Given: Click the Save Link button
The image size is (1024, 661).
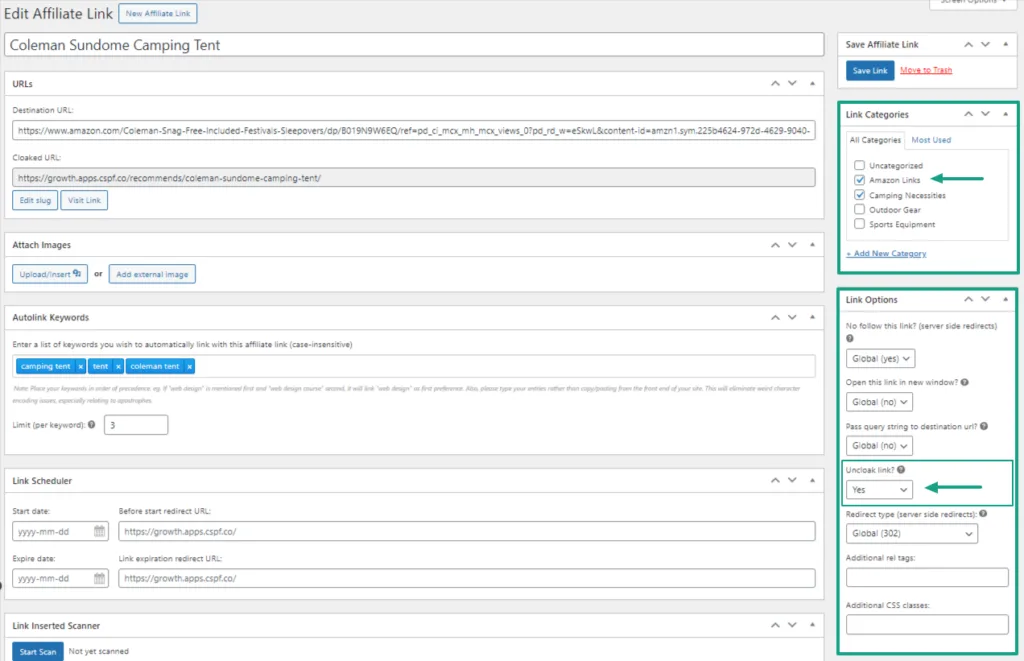Looking at the screenshot, I should (x=870, y=71).
